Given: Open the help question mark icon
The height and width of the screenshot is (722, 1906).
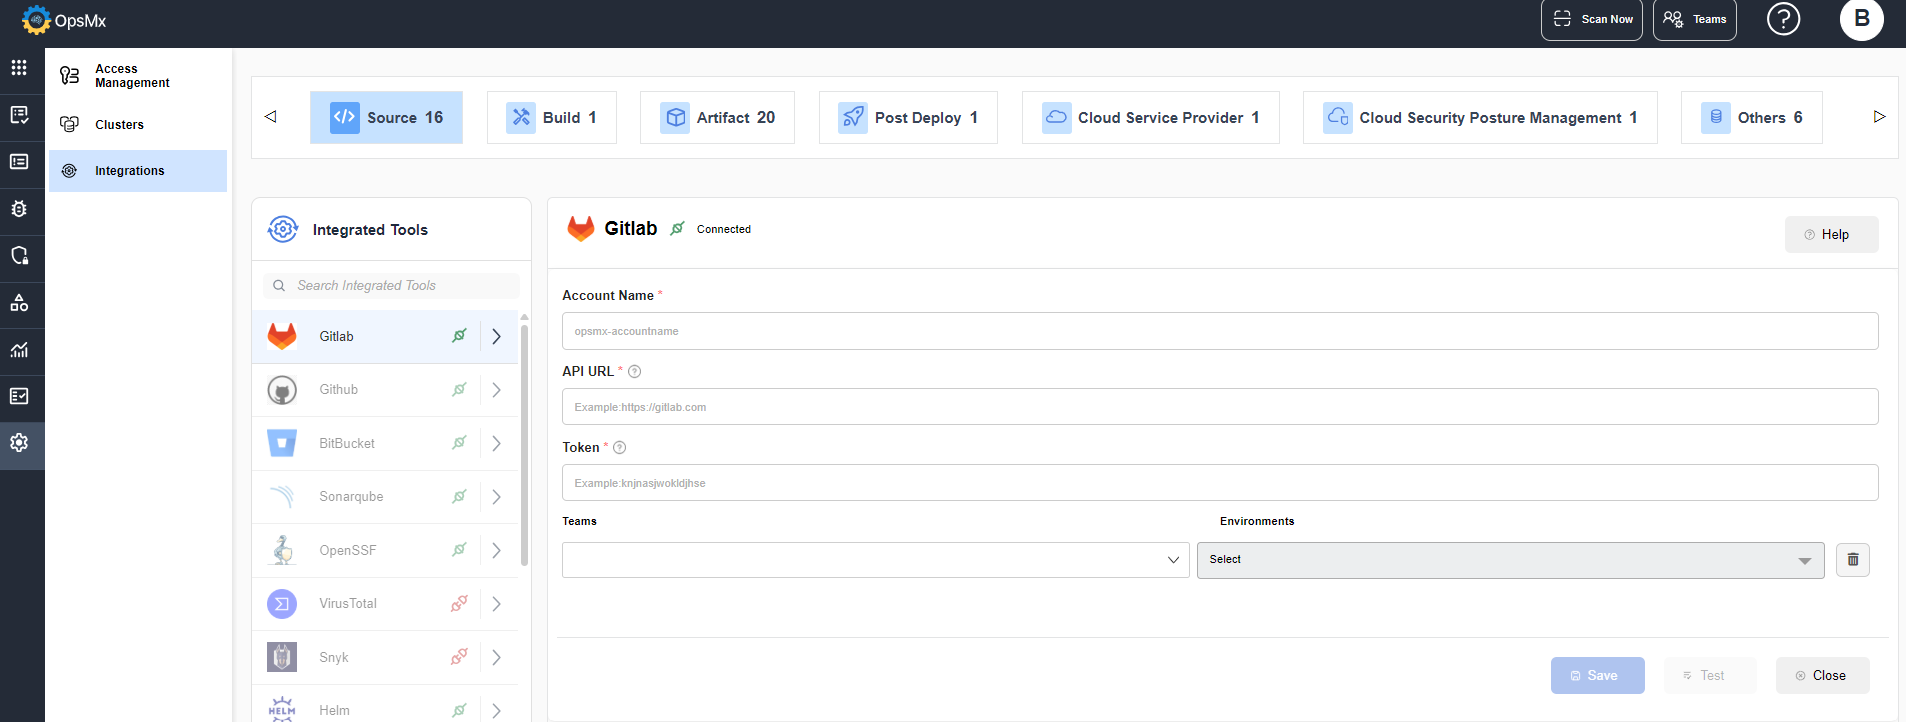Looking at the screenshot, I should click(1783, 19).
